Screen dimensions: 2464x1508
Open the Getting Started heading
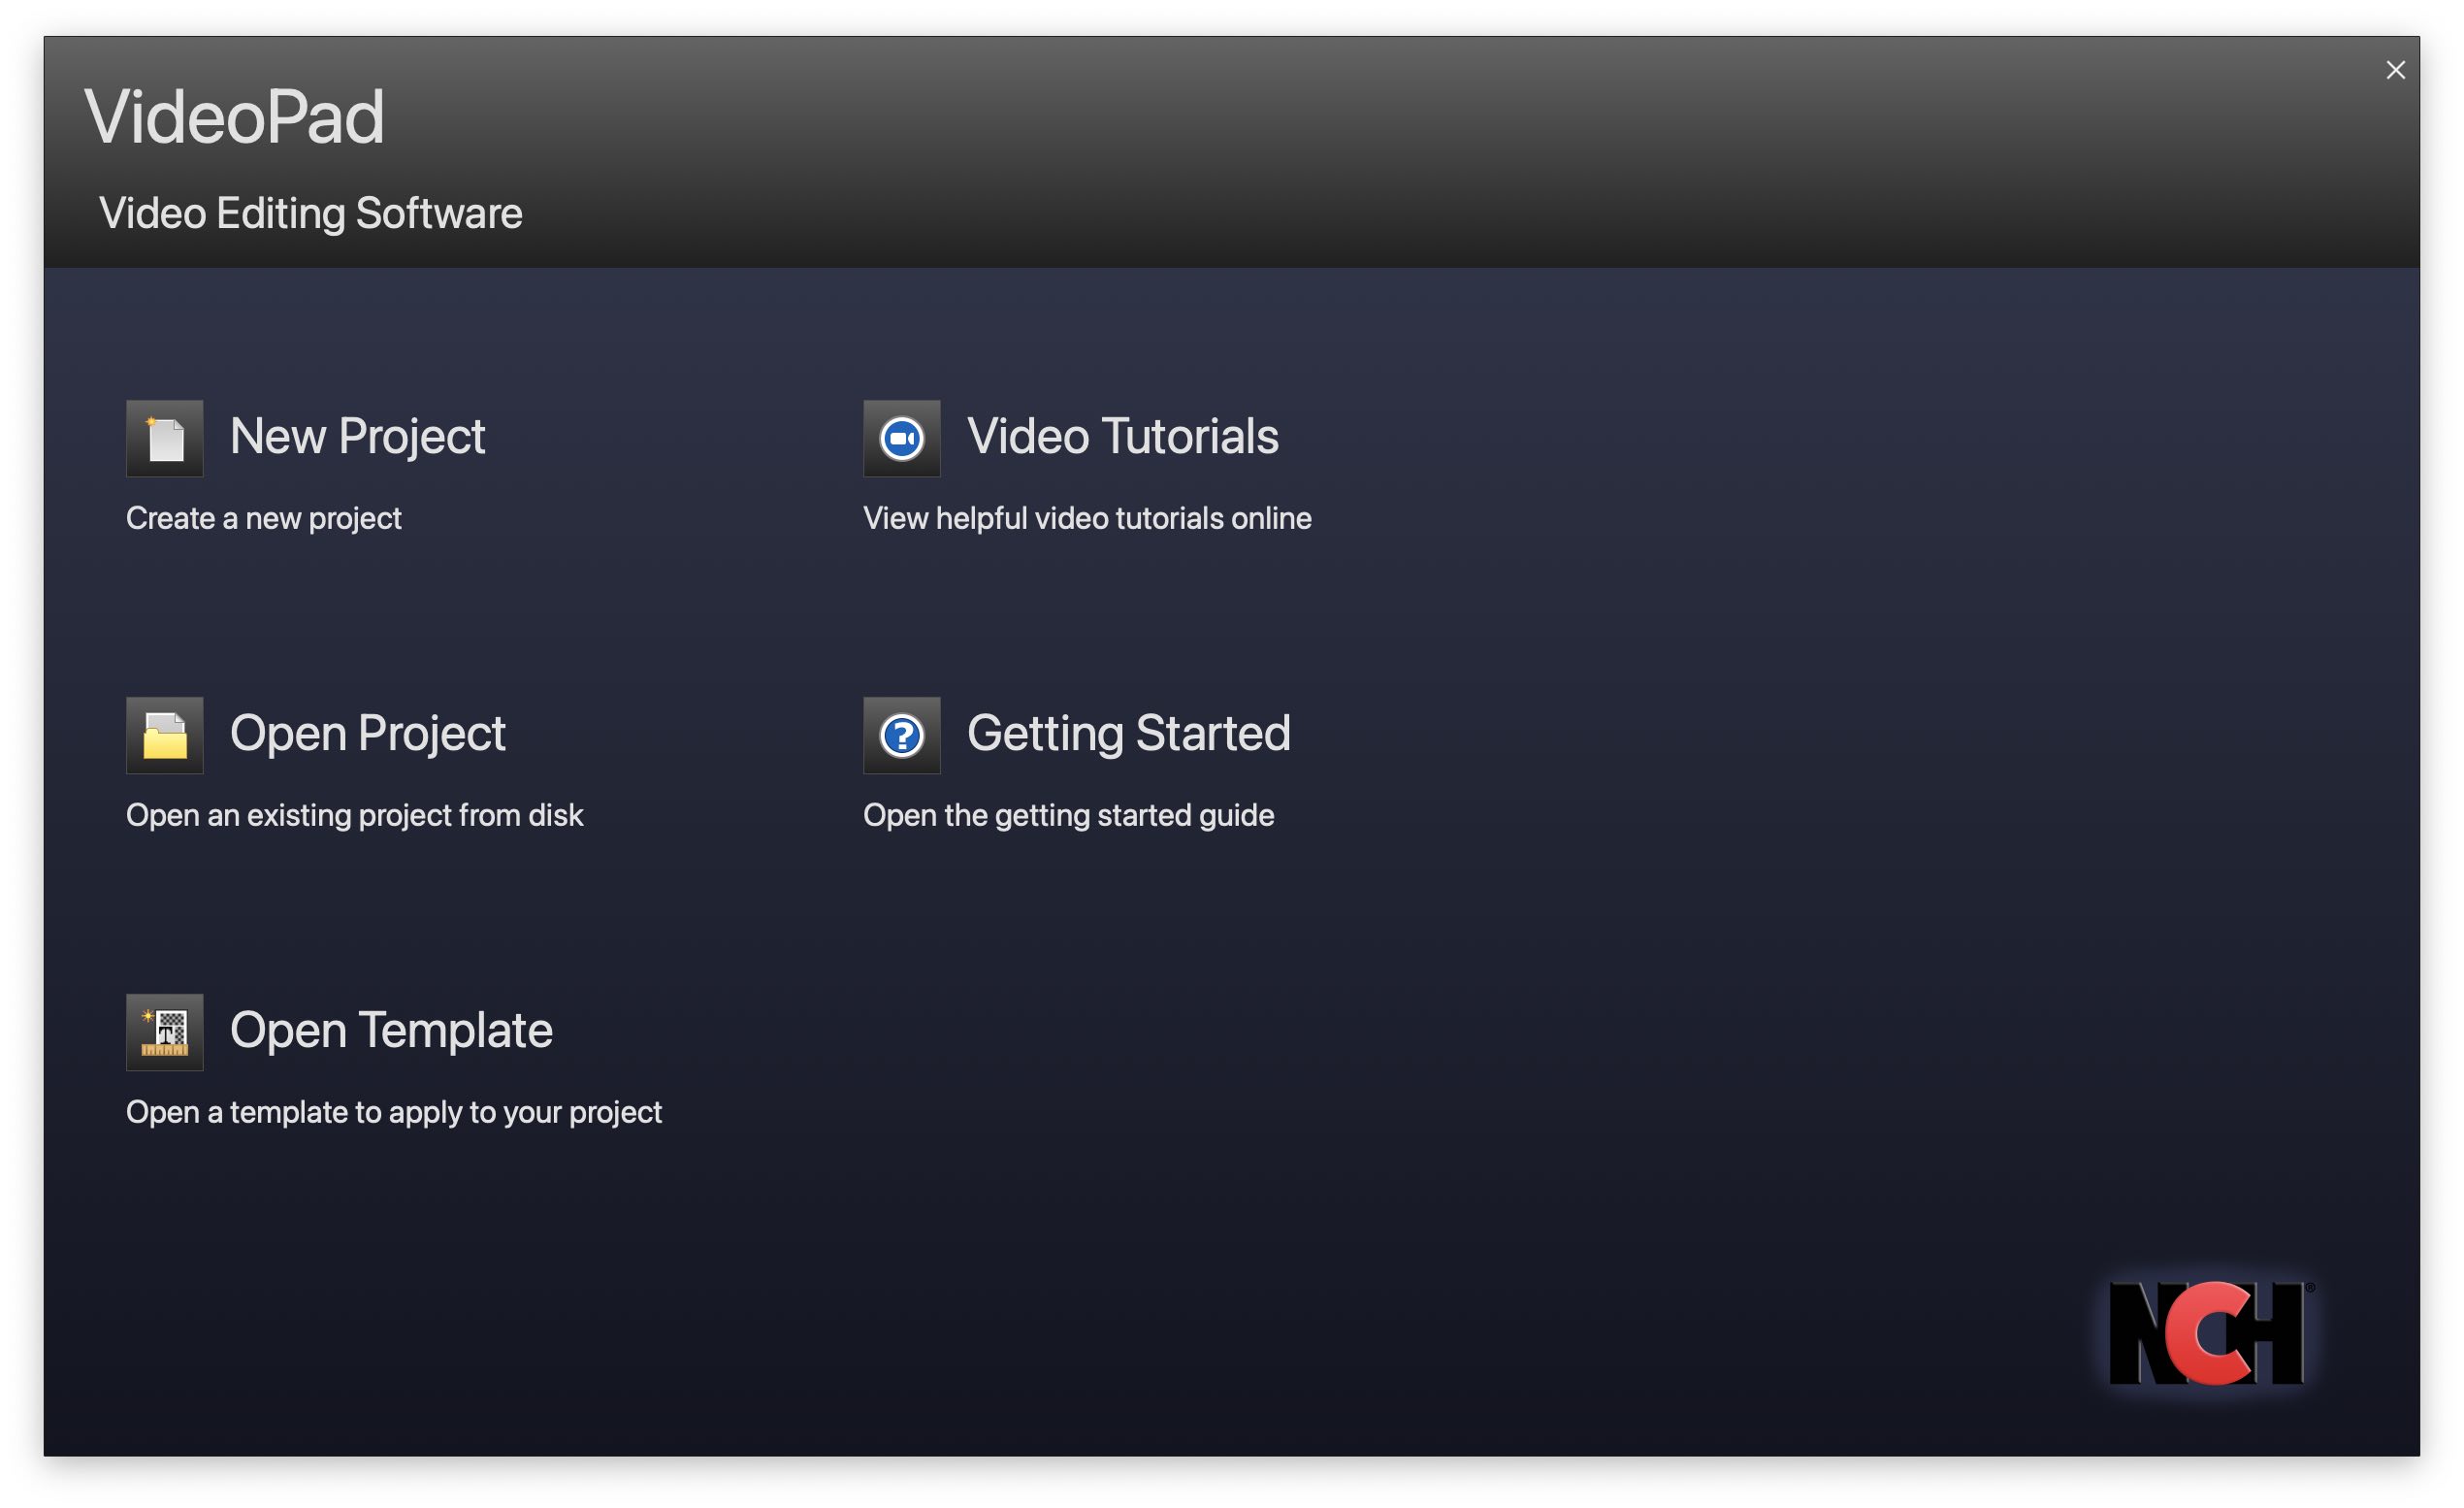pos(1128,734)
